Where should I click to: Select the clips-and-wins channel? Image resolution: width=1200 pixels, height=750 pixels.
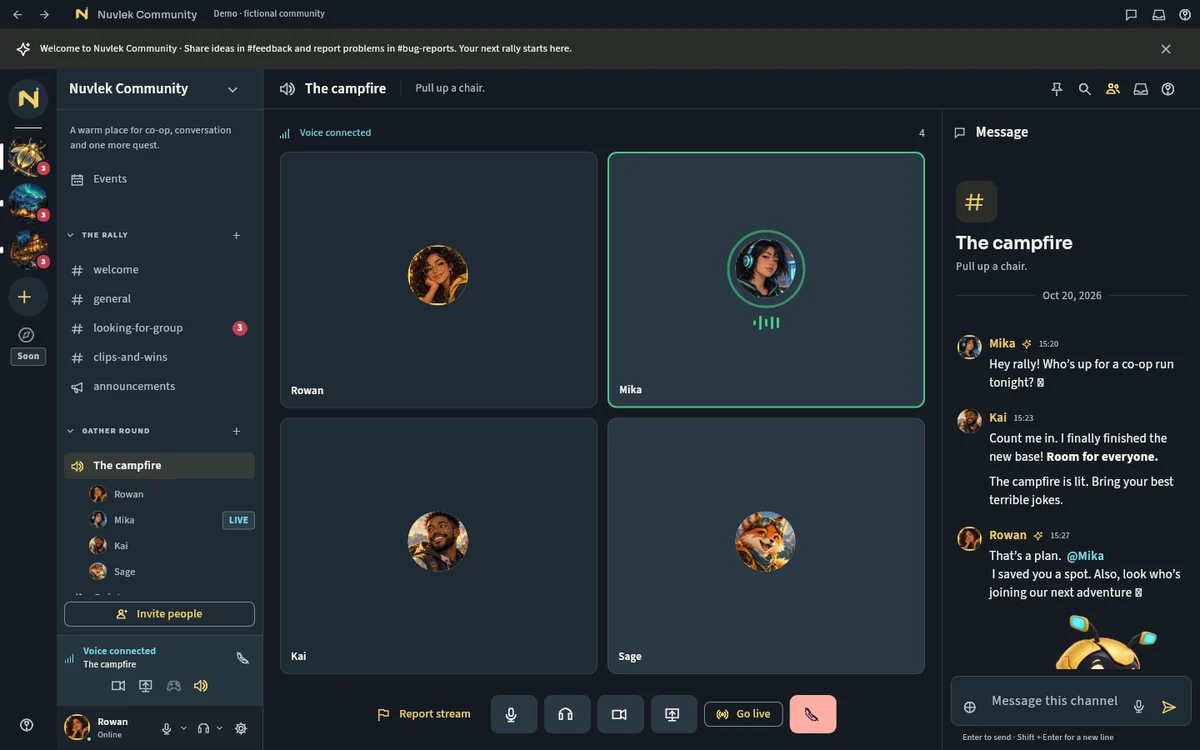pyautogui.click(x=160, y=357)
